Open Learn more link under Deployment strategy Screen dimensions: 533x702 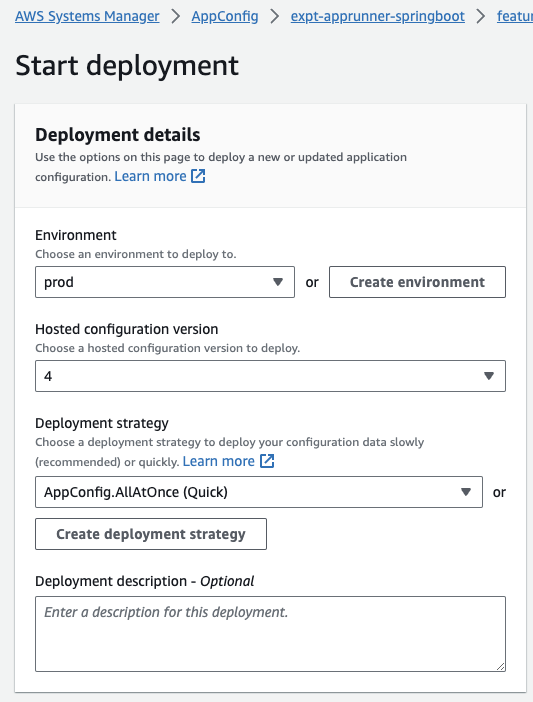218,461
